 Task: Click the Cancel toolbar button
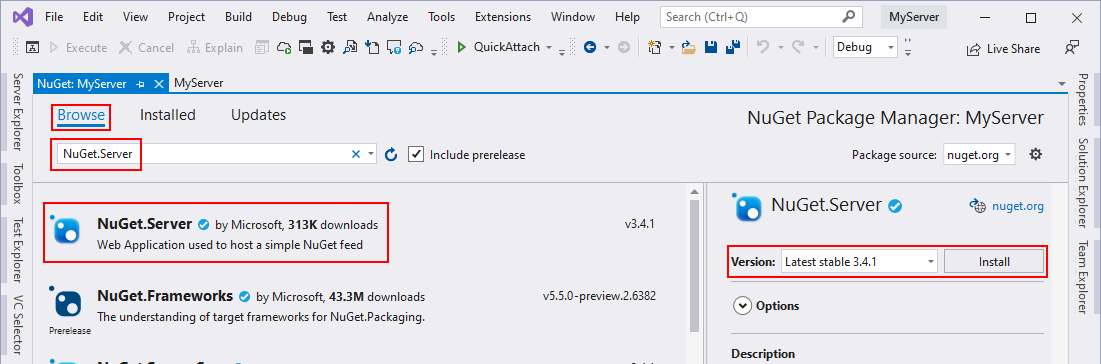146,48
